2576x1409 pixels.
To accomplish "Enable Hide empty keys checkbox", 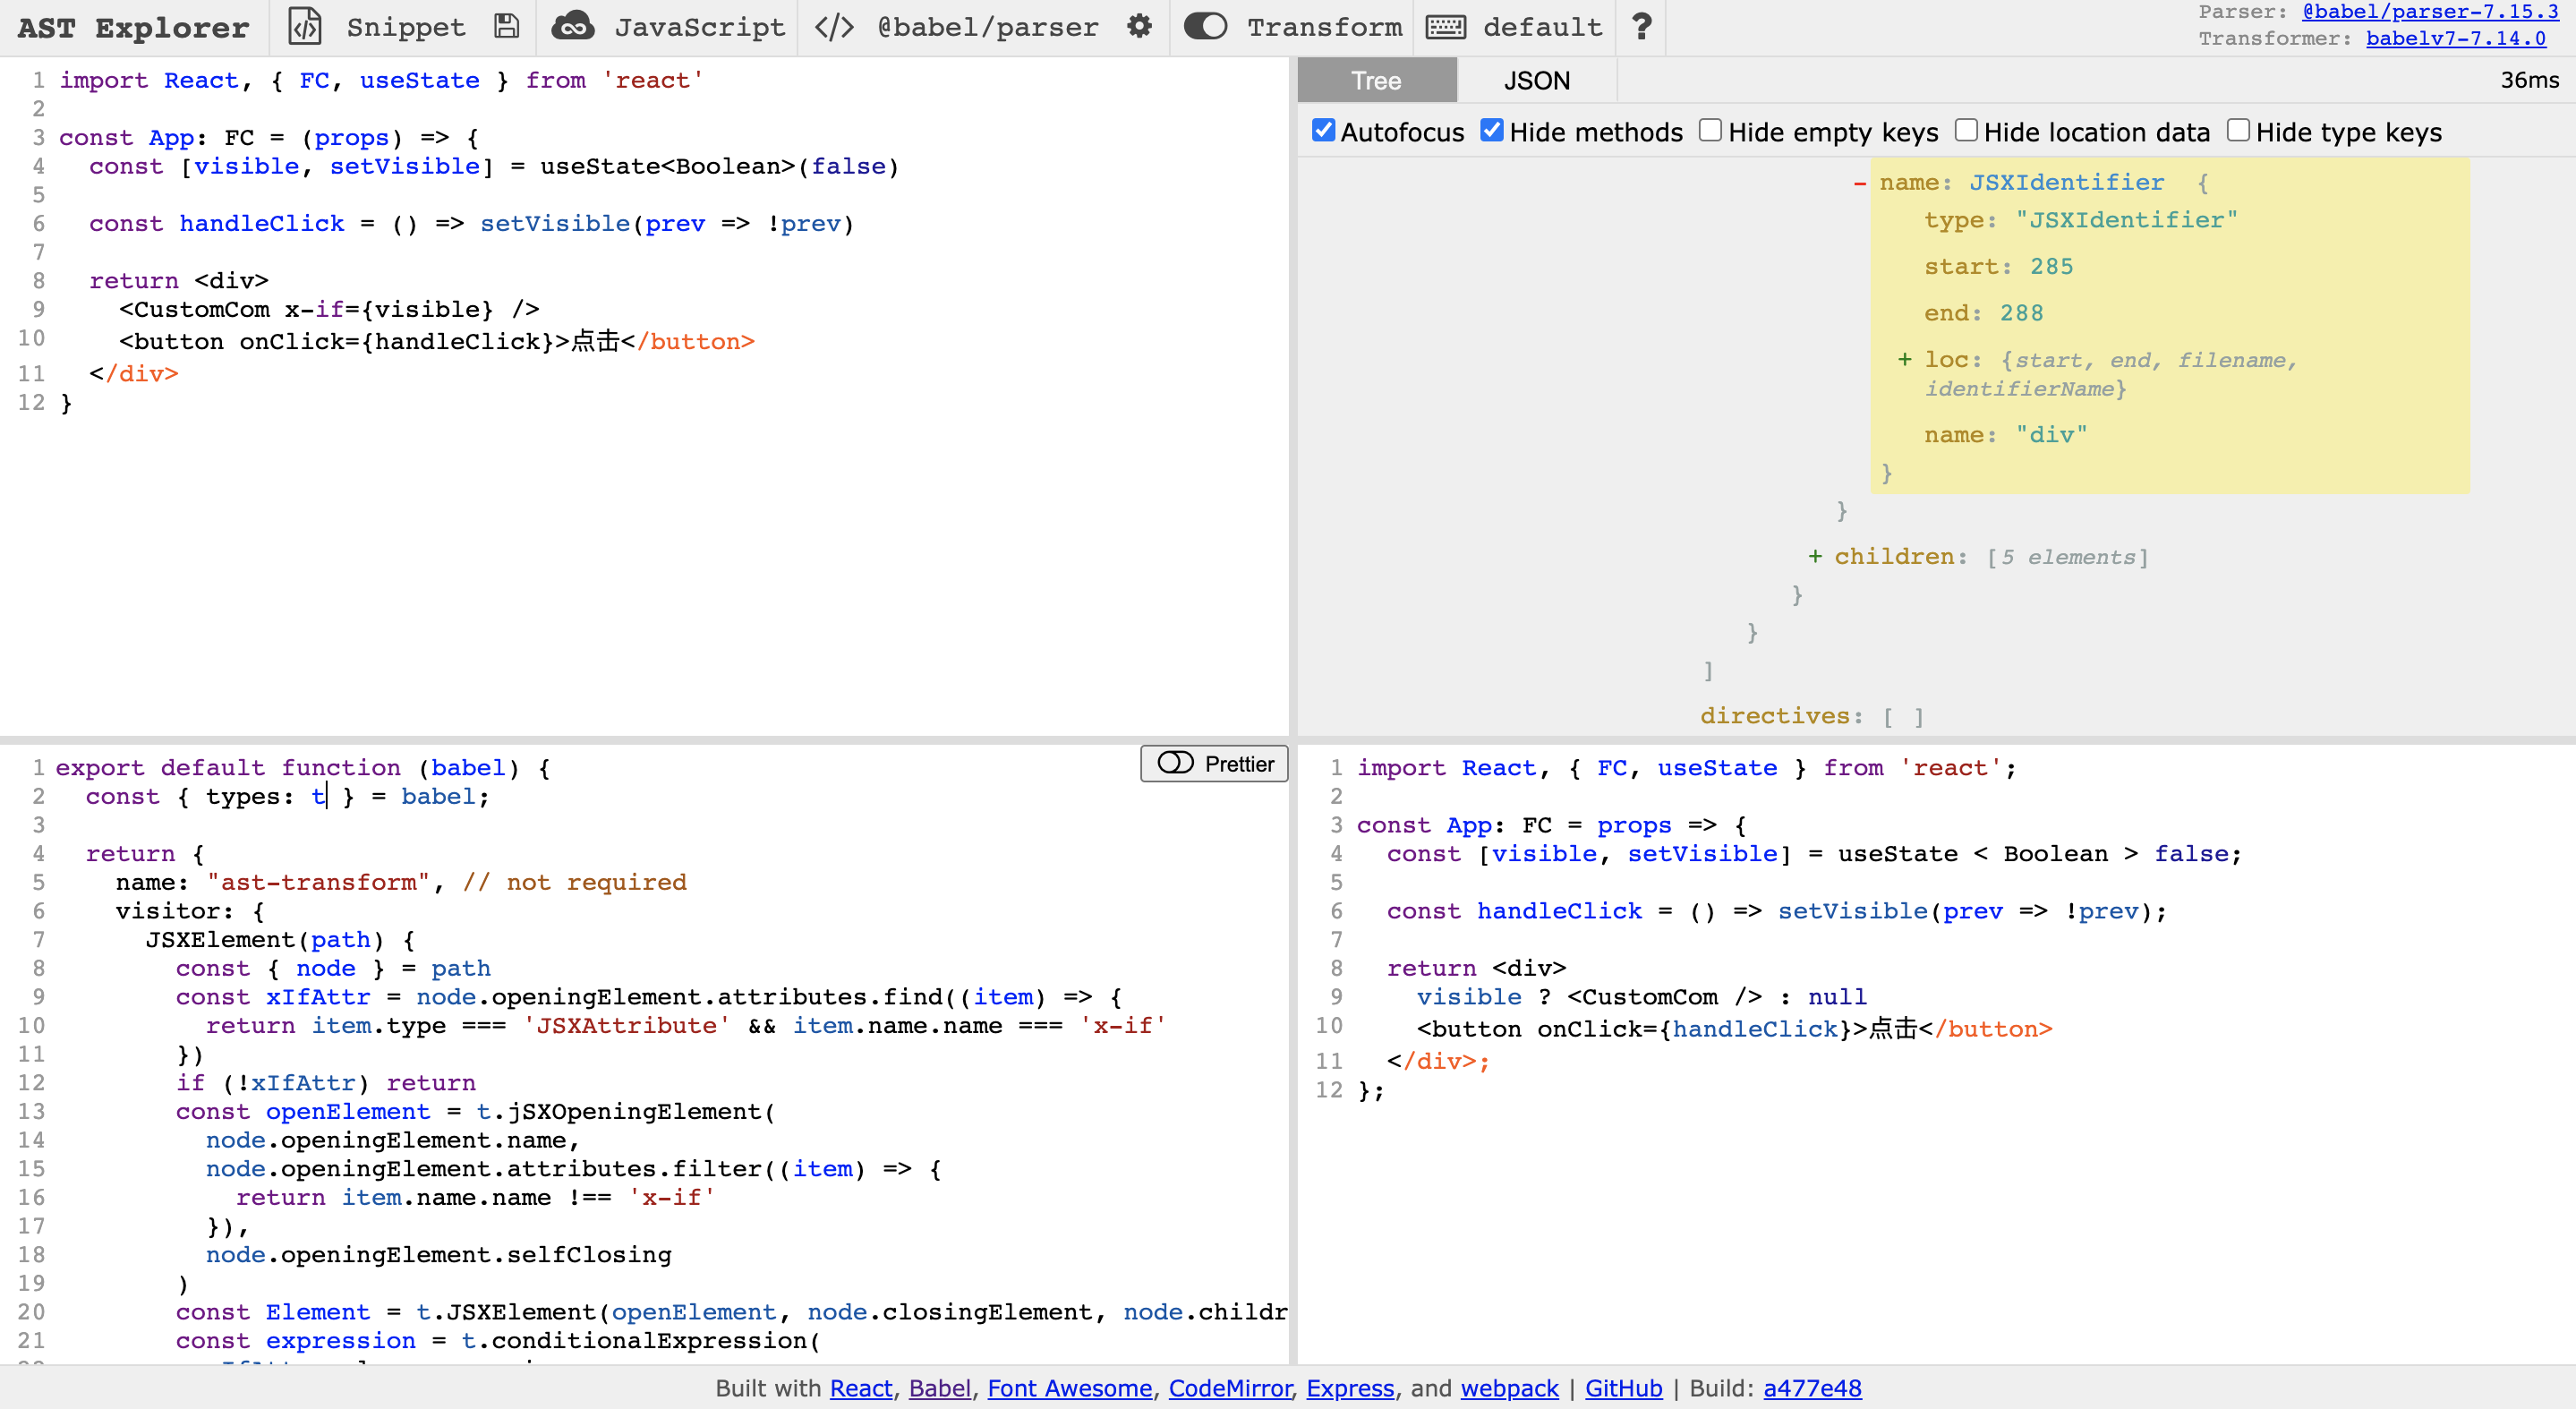I will coord(1710,131).
